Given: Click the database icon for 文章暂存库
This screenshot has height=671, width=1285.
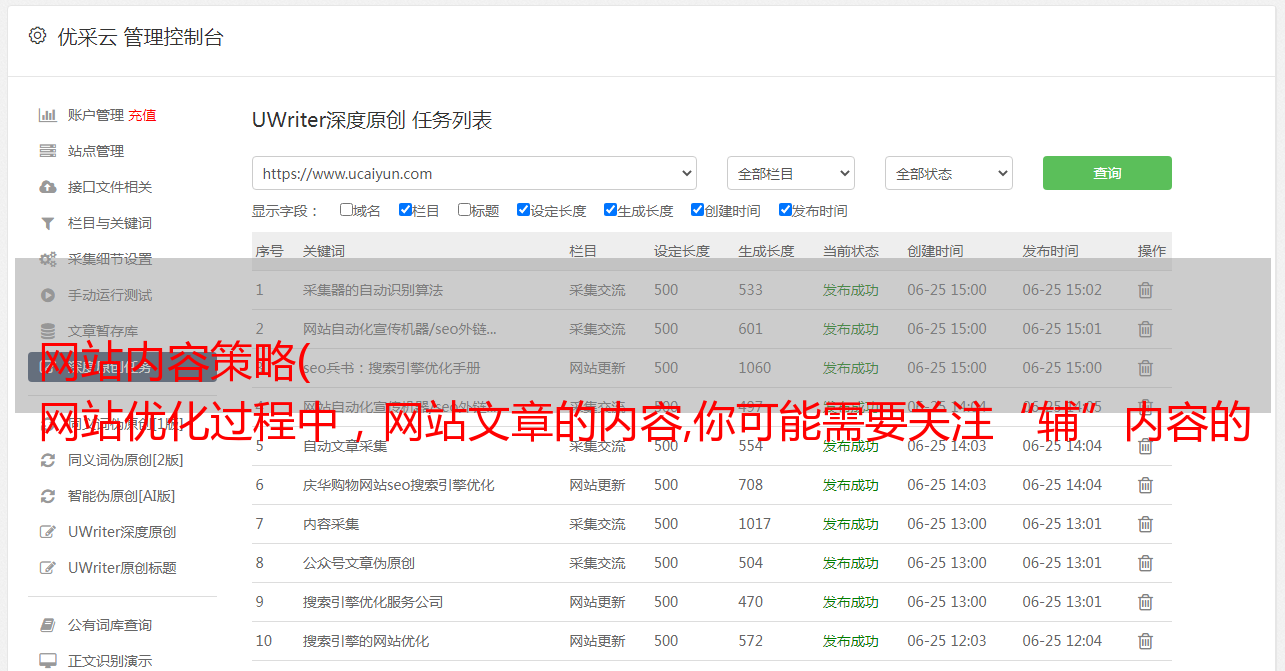Looking at the screenshot, I should (47, 331).
